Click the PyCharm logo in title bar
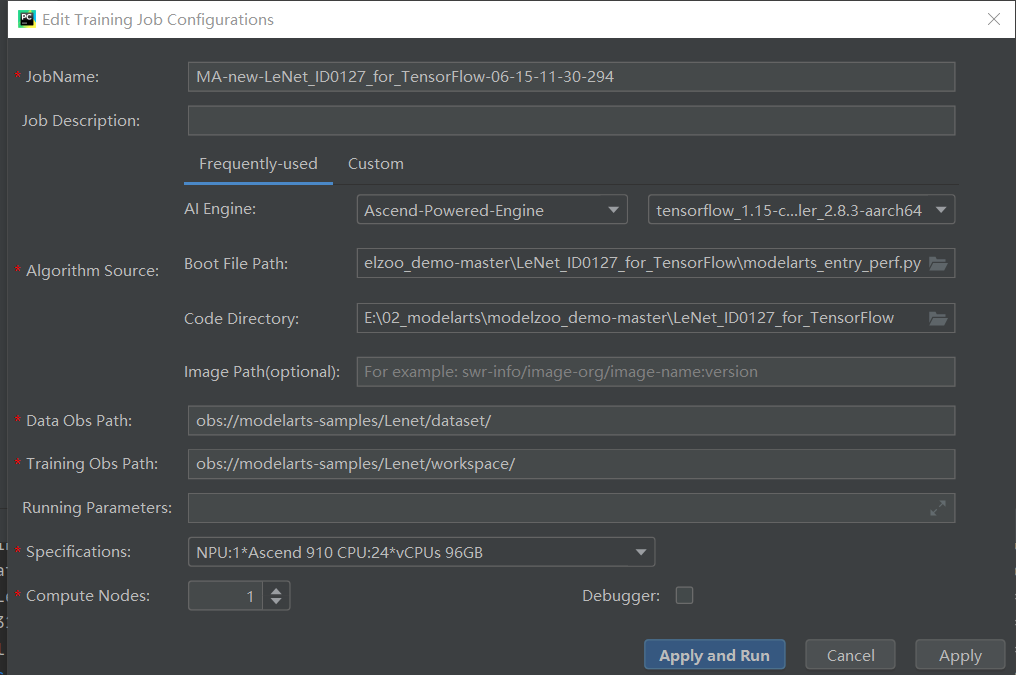This screenshot has height=675, width=1016. pyautogui.click(x=27, y=19)
